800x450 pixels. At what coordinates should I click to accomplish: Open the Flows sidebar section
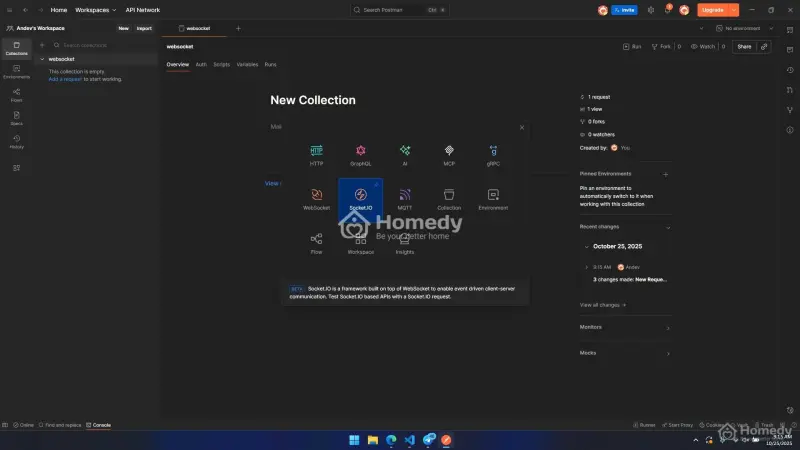coord(16,95)
